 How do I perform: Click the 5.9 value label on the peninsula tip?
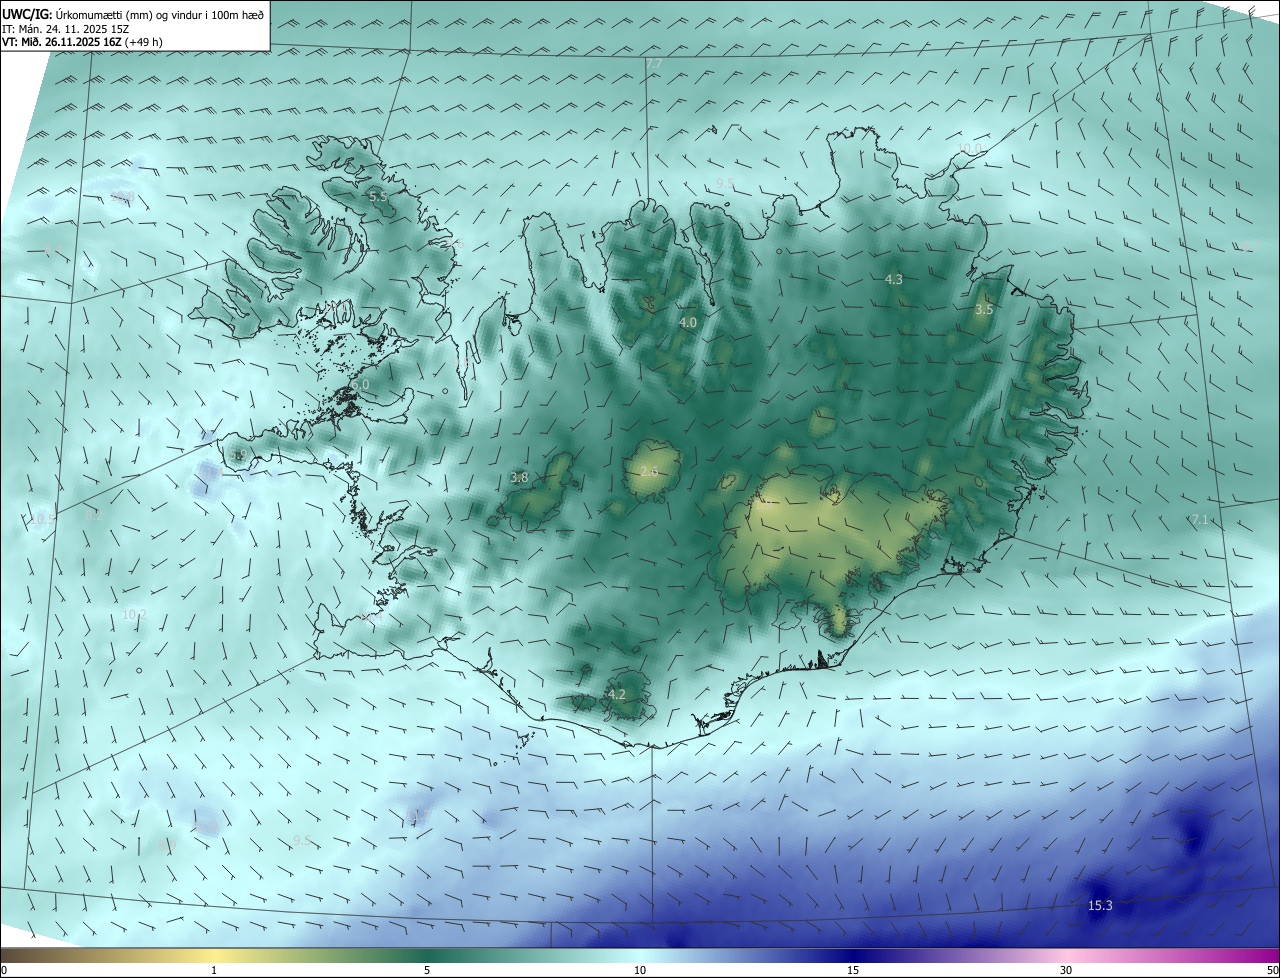pyautogui.click(x=238, y=455)
